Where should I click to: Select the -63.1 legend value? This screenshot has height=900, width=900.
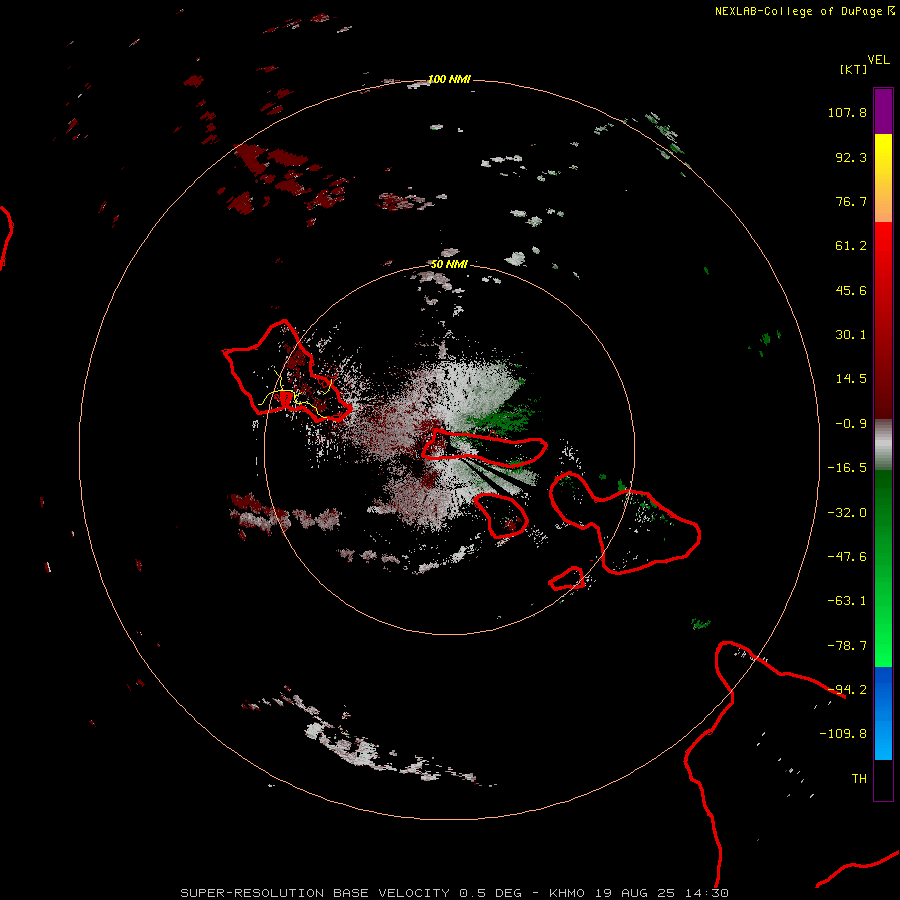coord(847,601)
